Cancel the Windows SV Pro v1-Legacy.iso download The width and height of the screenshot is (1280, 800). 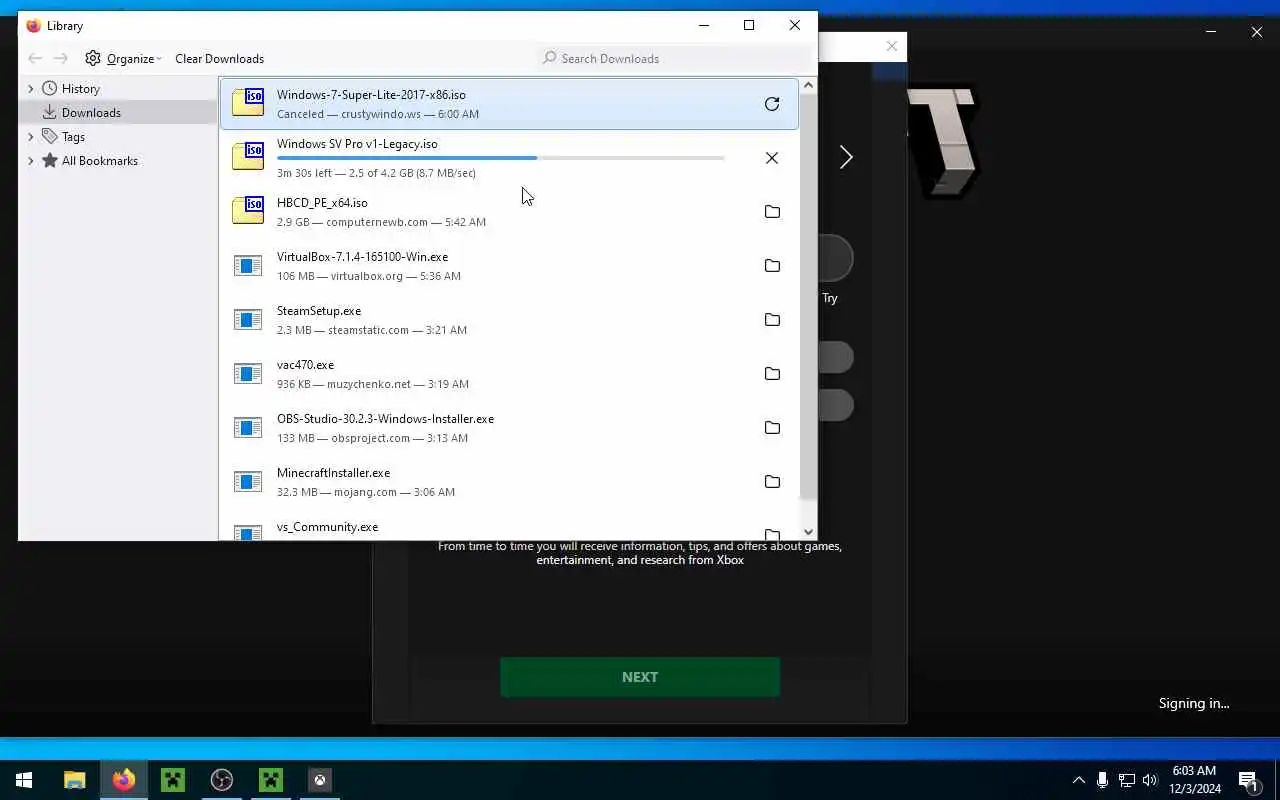coord(771,158)
